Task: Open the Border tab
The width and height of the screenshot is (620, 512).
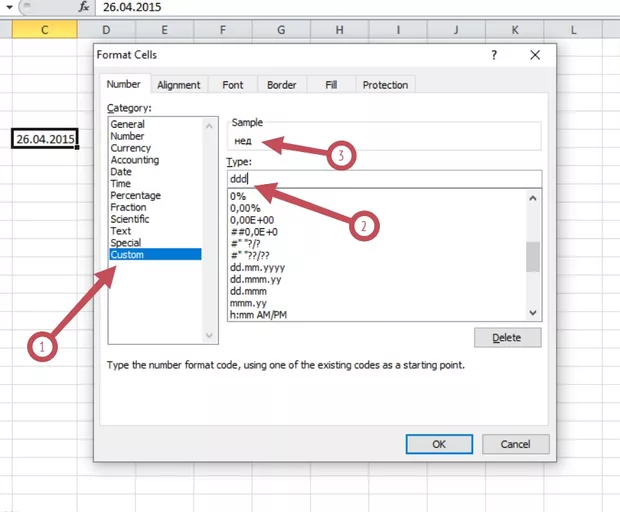Action: [x=282, y=85]
